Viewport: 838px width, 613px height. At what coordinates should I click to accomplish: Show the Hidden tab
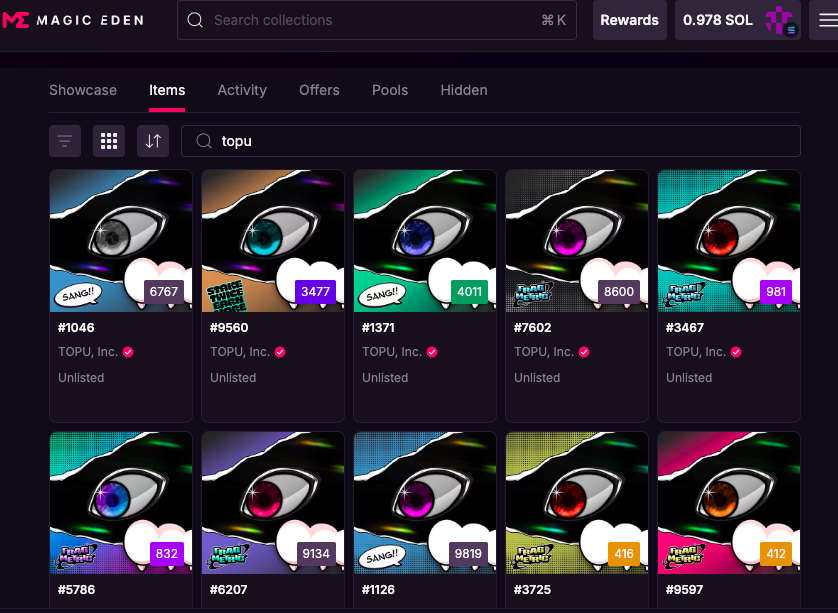point(464,90)
